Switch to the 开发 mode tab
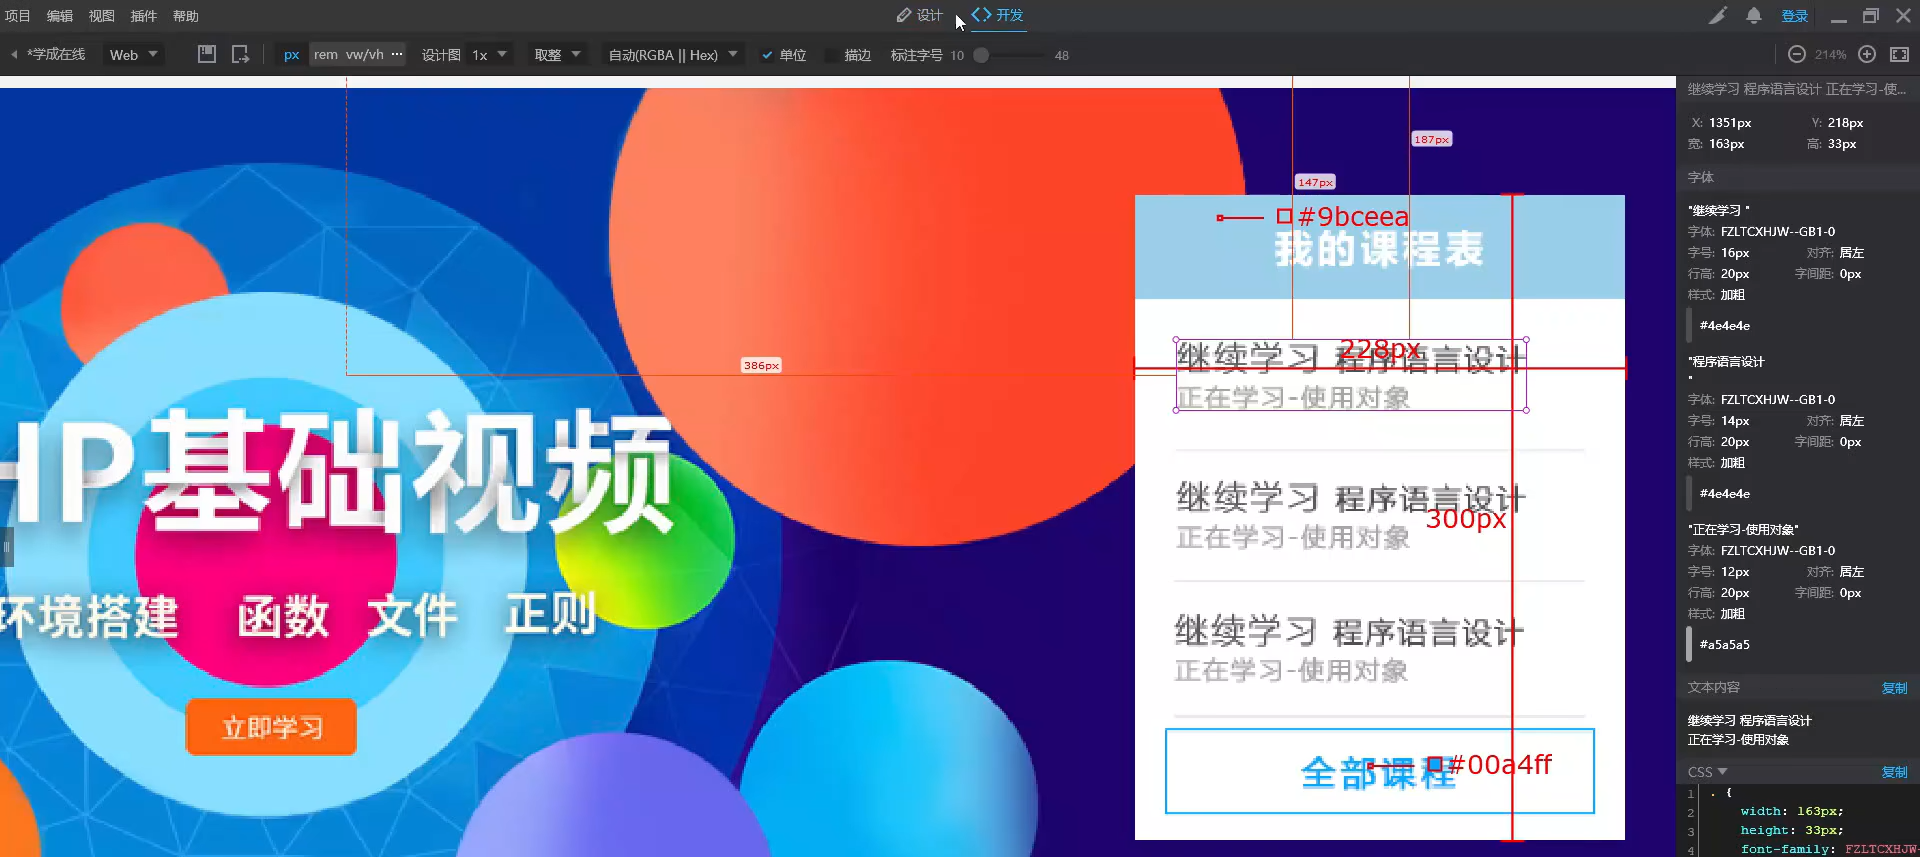Viewport: 1920px width, 857px height. pos(998,15)
